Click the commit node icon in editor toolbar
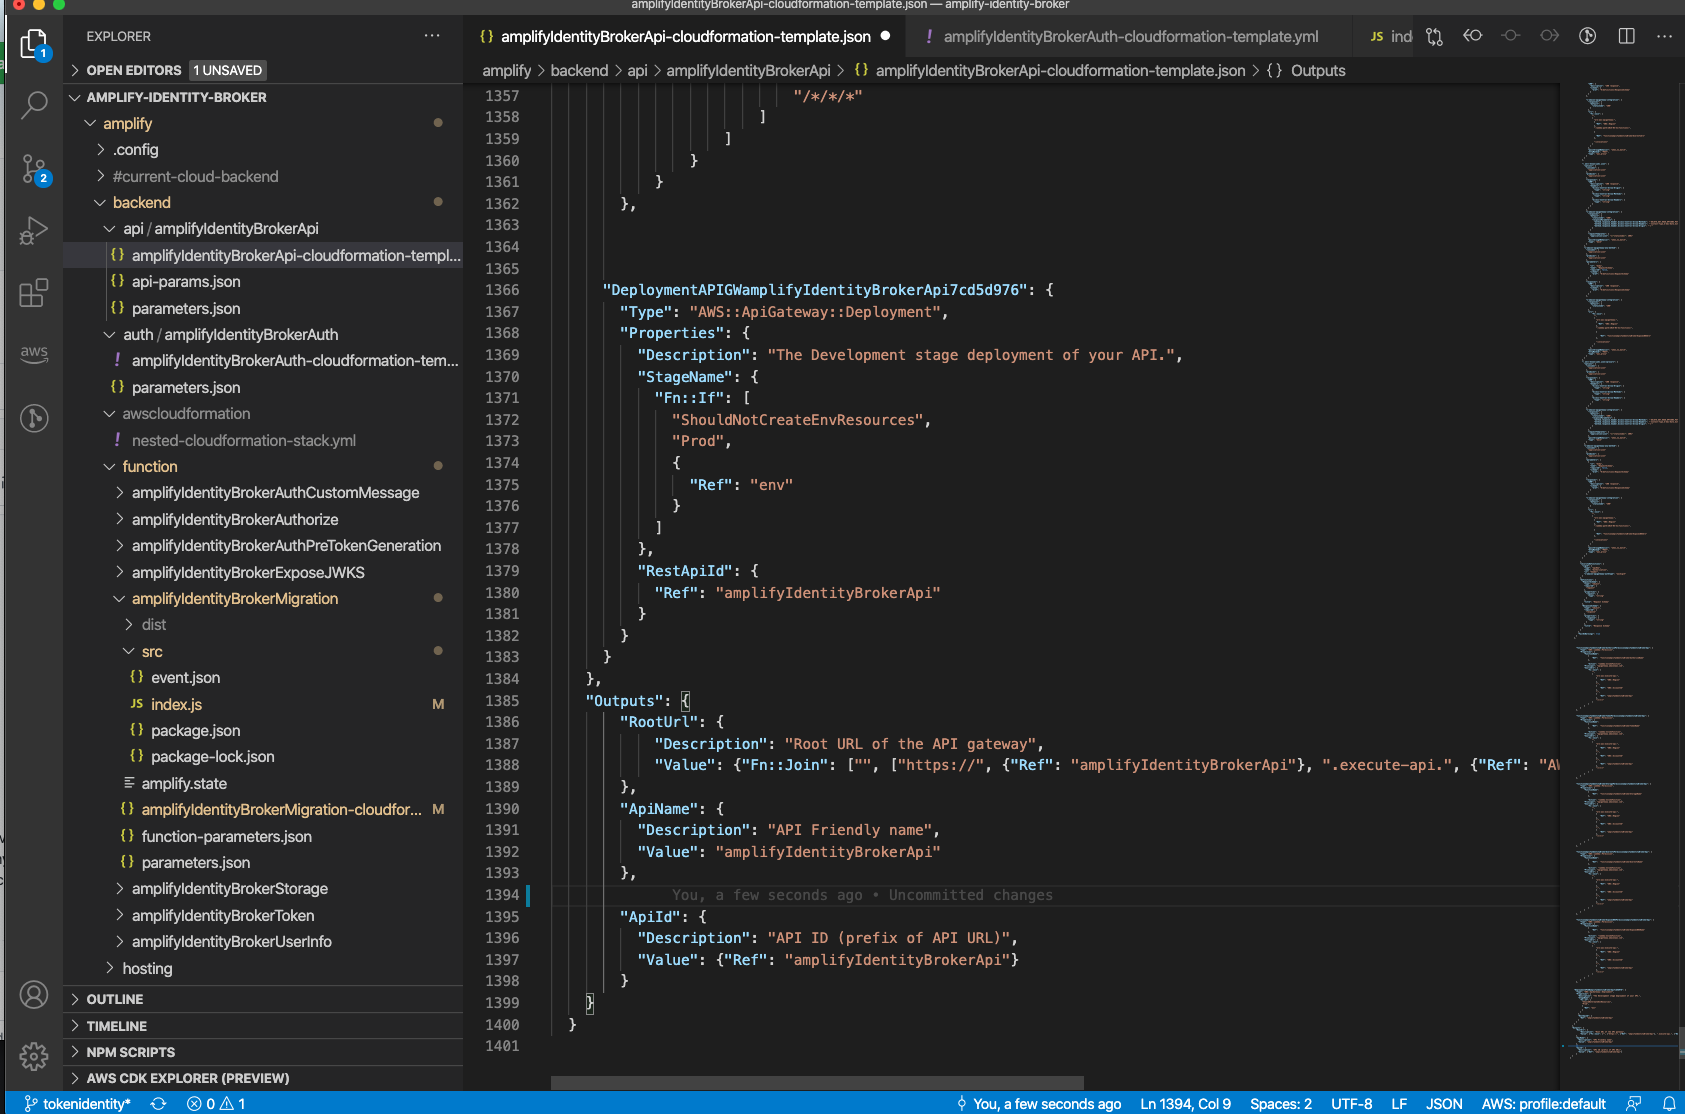The width and height of the screenshot is (1685, 1114). pos(1511,36)
